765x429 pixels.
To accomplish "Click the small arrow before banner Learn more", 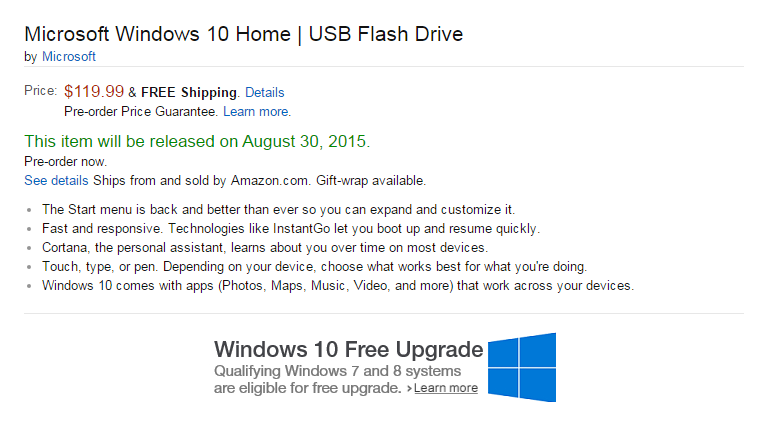I will (x=409, y=388).
